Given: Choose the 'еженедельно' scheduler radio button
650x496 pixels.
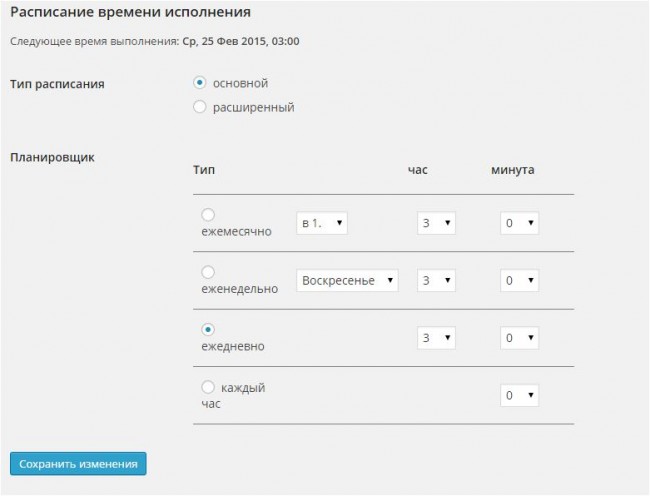Looking at the screenshot, I should (208, 272).
